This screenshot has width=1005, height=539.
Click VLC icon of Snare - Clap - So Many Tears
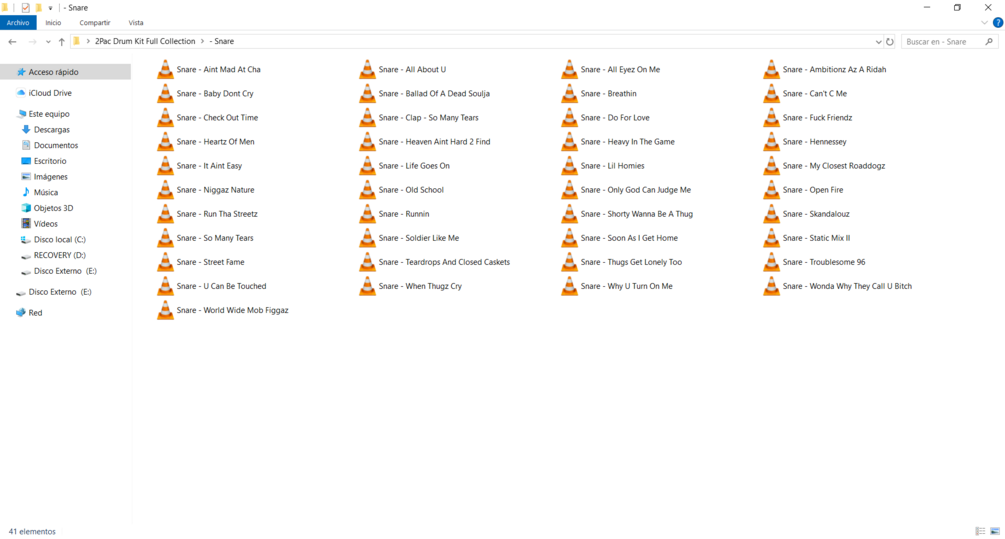click(367, 117)
